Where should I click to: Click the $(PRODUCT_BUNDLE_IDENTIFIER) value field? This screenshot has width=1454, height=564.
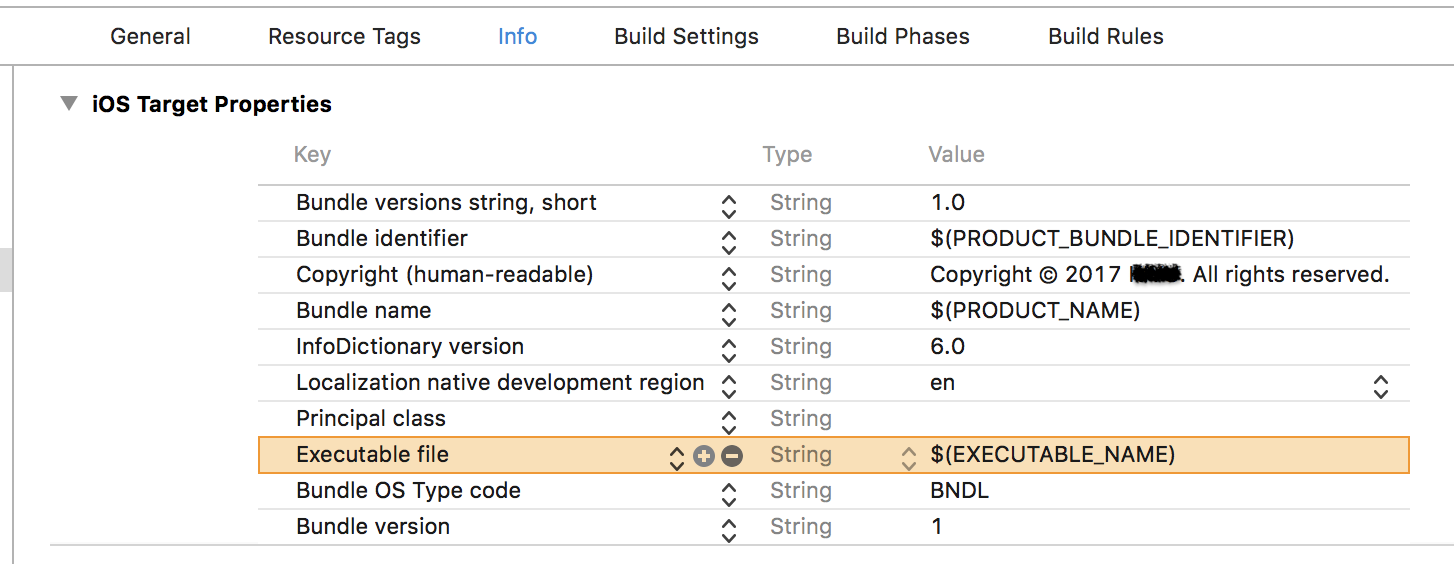click(1111, 239)
